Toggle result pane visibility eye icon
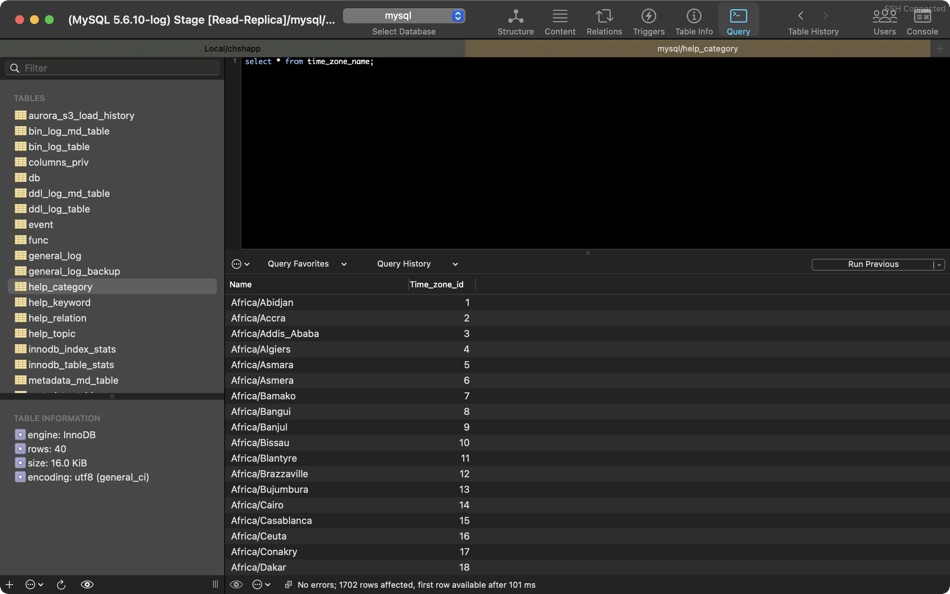 (x=236, y=585)
